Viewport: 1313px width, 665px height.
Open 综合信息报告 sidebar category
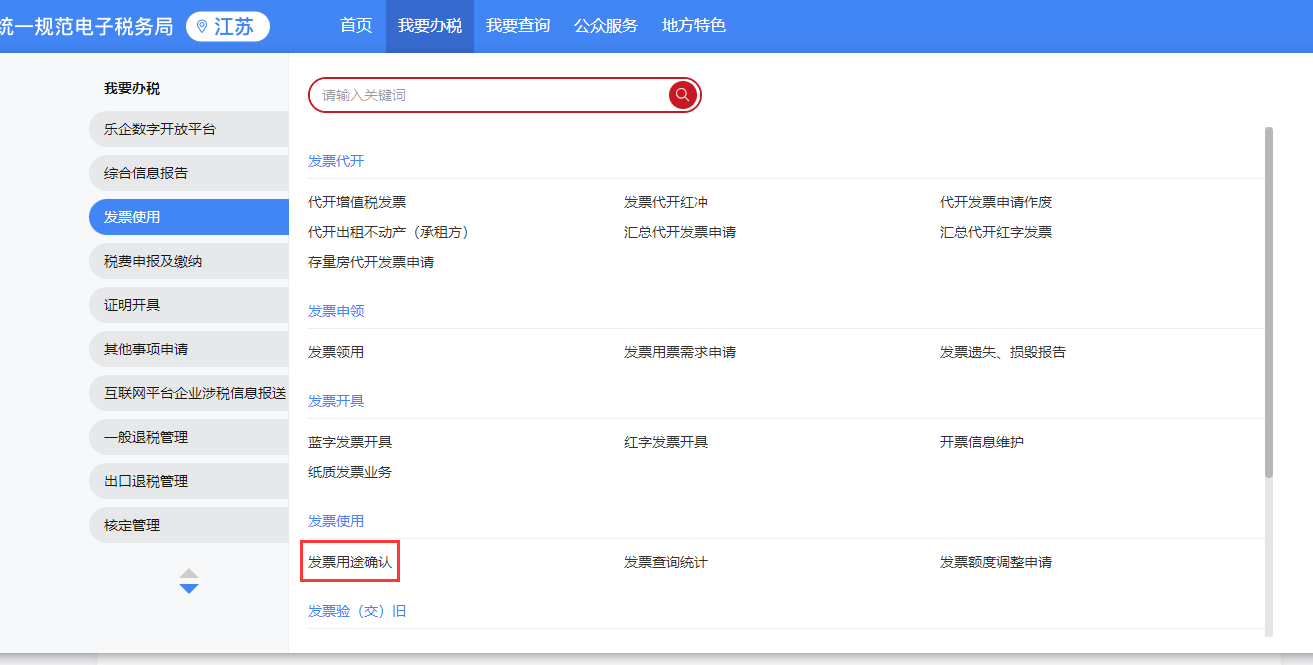point(146,173)
